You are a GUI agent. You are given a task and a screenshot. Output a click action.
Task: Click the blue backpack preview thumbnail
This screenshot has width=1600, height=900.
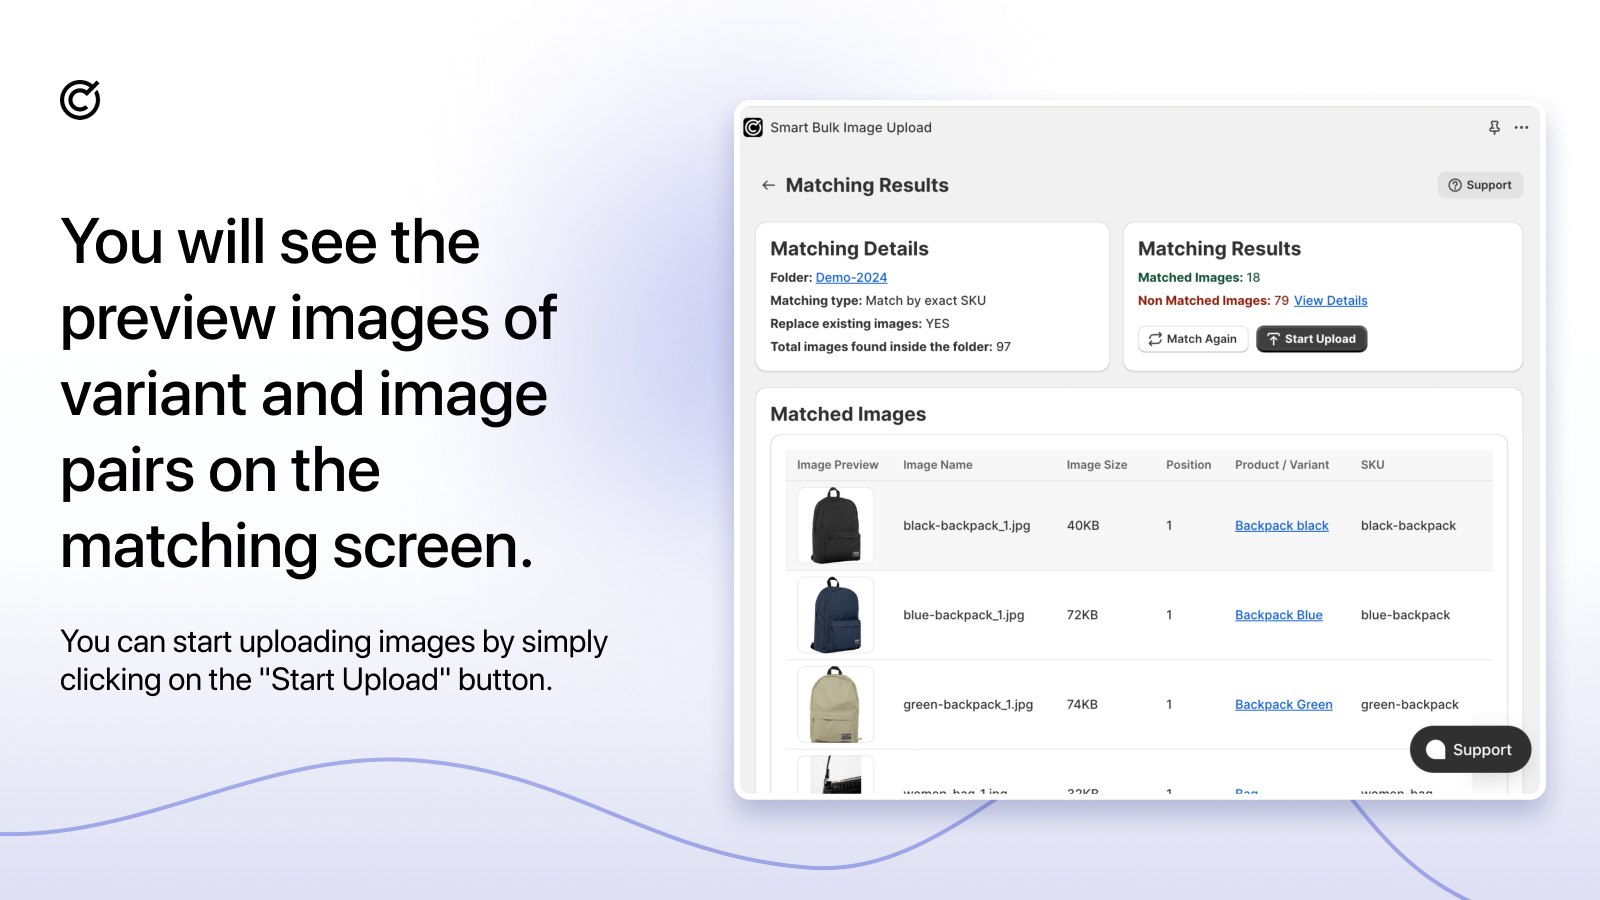pos(835,615)
